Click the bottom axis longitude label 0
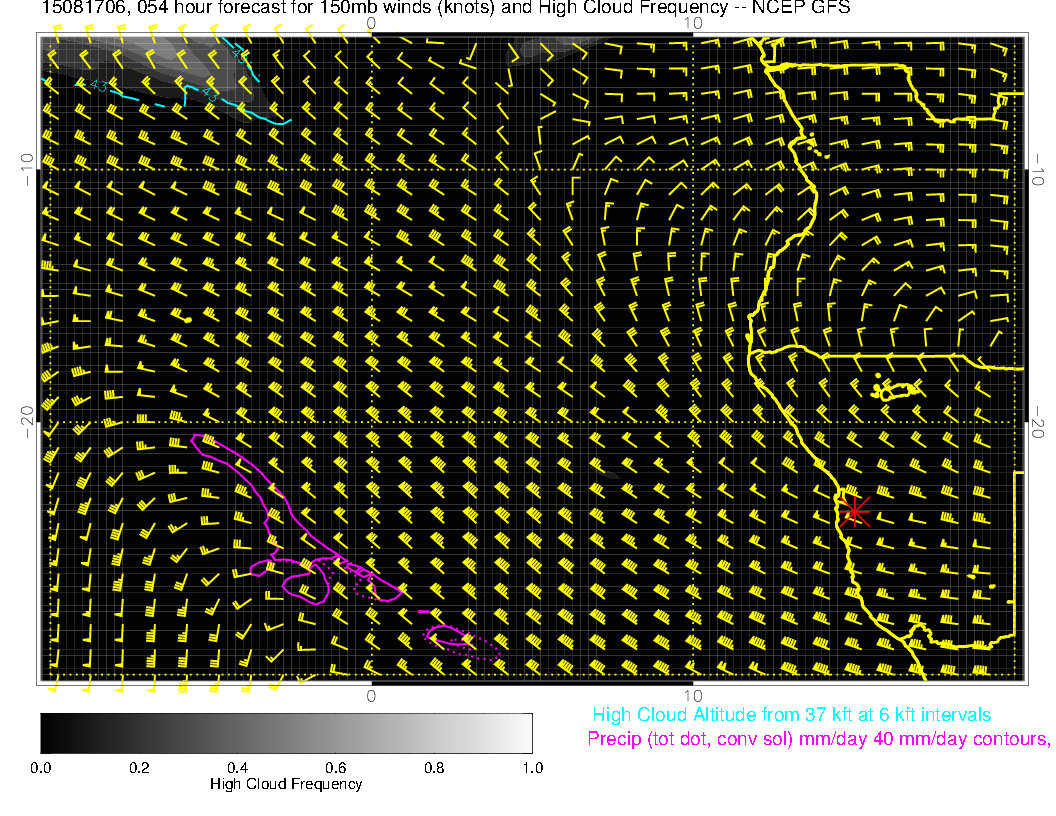 (370, 695)
